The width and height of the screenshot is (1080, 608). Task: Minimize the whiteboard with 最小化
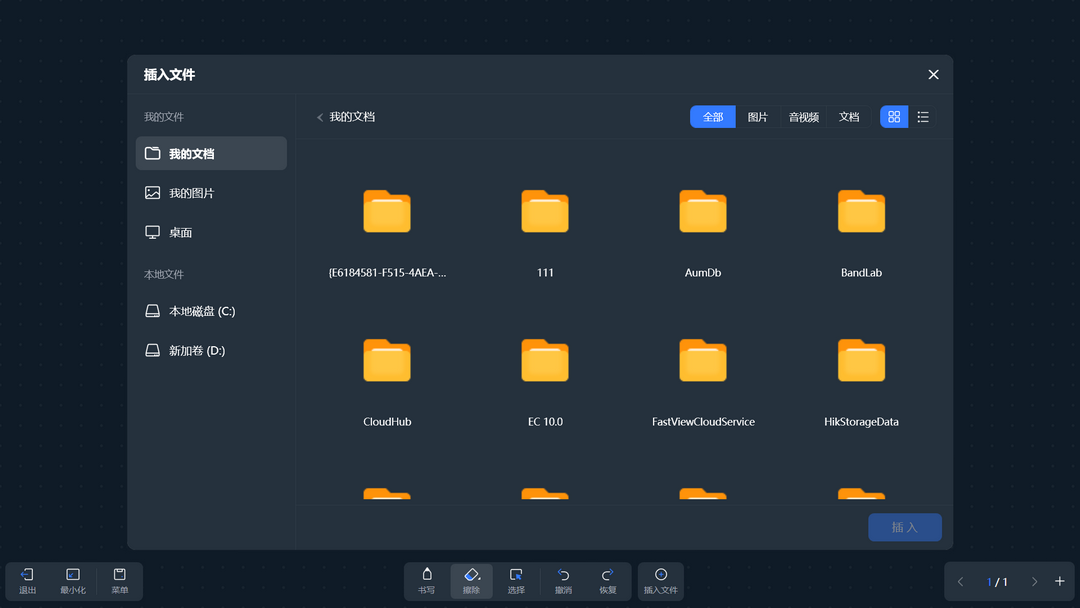tap(73, 580)
